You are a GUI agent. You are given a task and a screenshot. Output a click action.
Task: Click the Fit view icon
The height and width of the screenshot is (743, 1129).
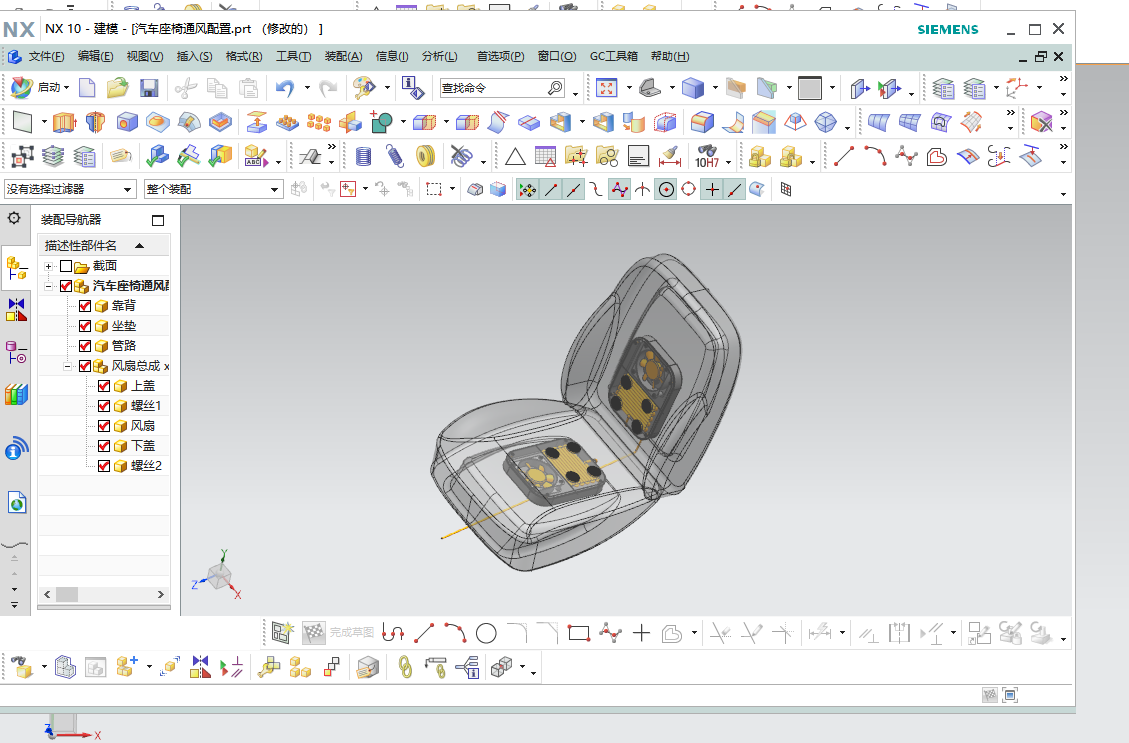(606, 88)
